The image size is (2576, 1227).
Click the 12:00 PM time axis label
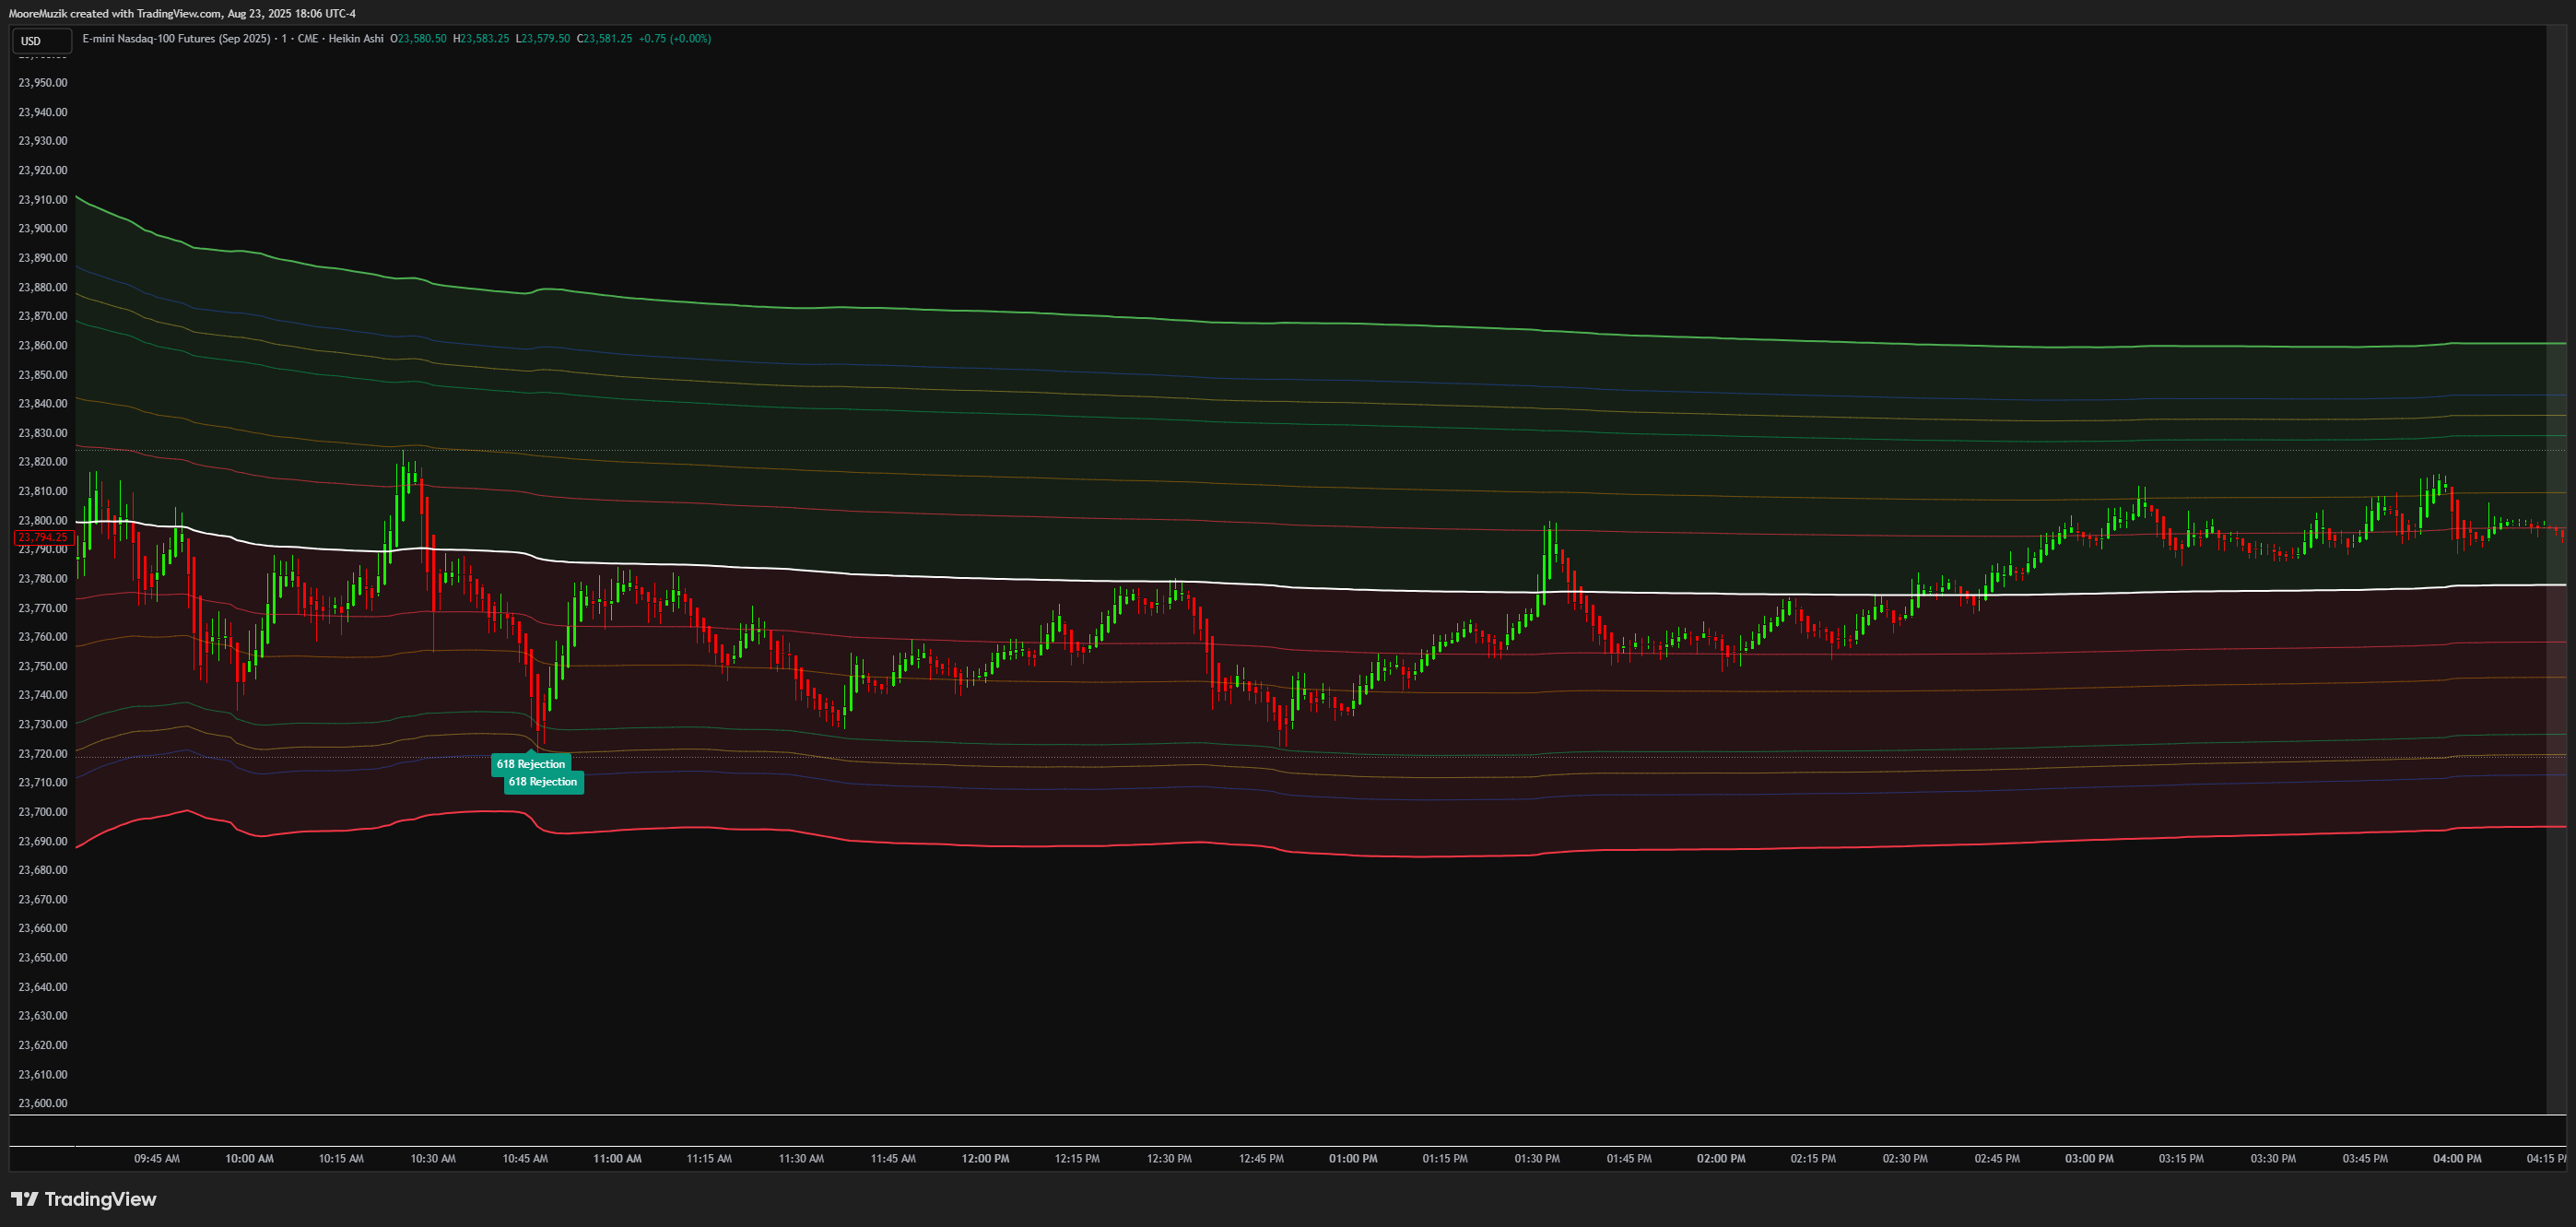985,1158
